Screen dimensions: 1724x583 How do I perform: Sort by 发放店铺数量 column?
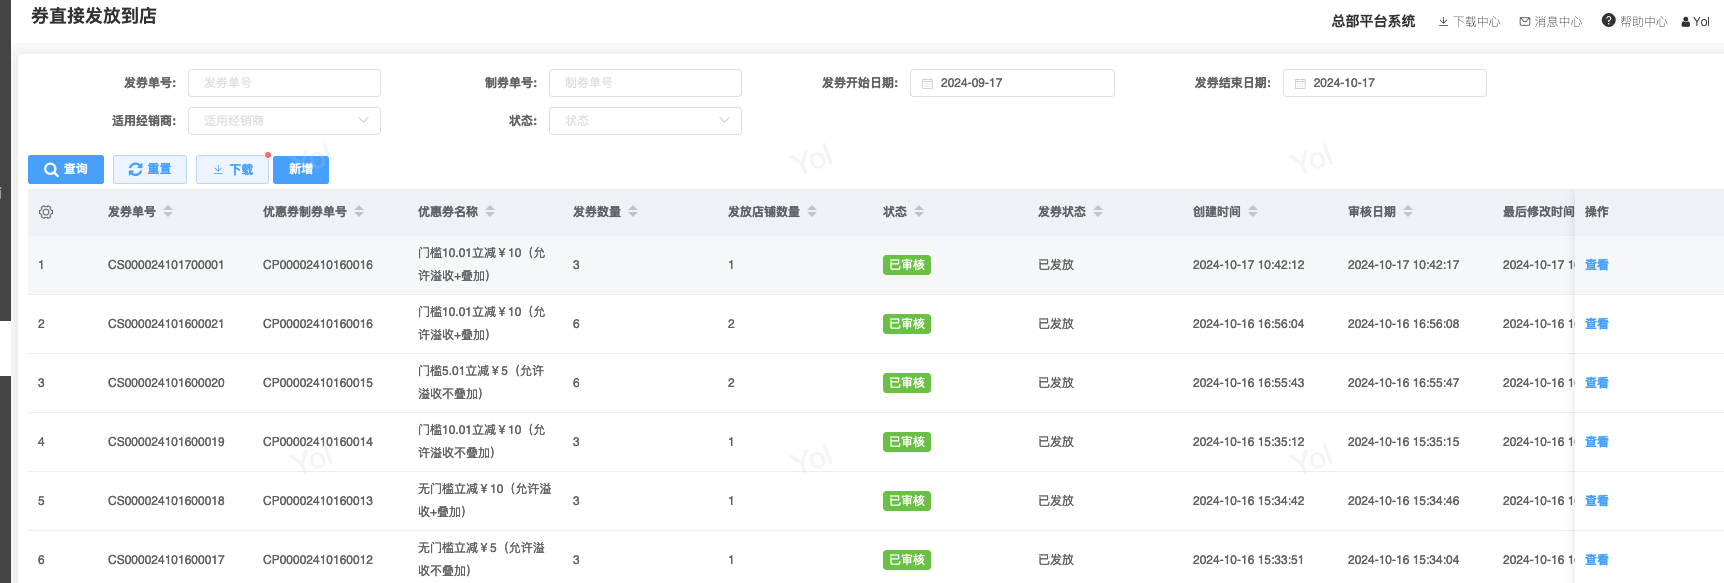click(x=812, y=212)
